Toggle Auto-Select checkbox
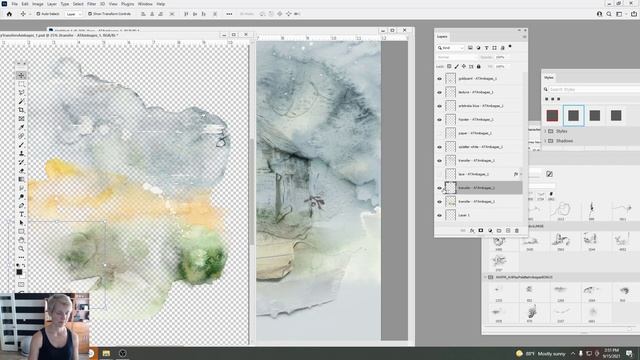640x360 pixels. tap(38, 14)
